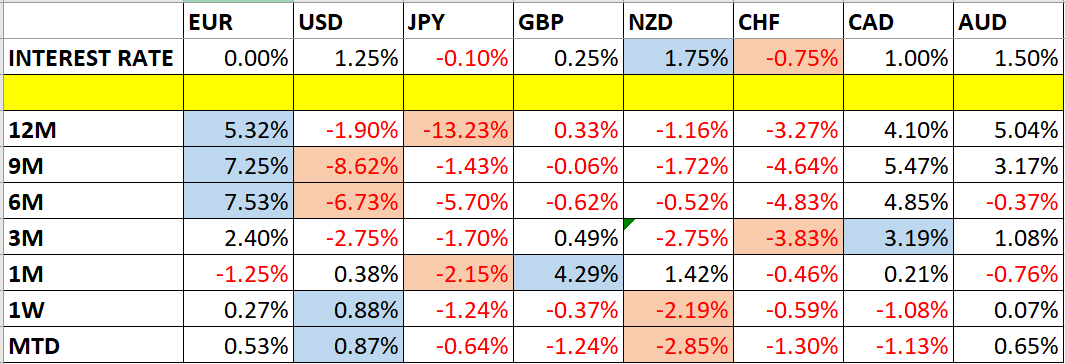
Task: Click the JPY 12M value -13.23%
Action: (x=458, y=128)
